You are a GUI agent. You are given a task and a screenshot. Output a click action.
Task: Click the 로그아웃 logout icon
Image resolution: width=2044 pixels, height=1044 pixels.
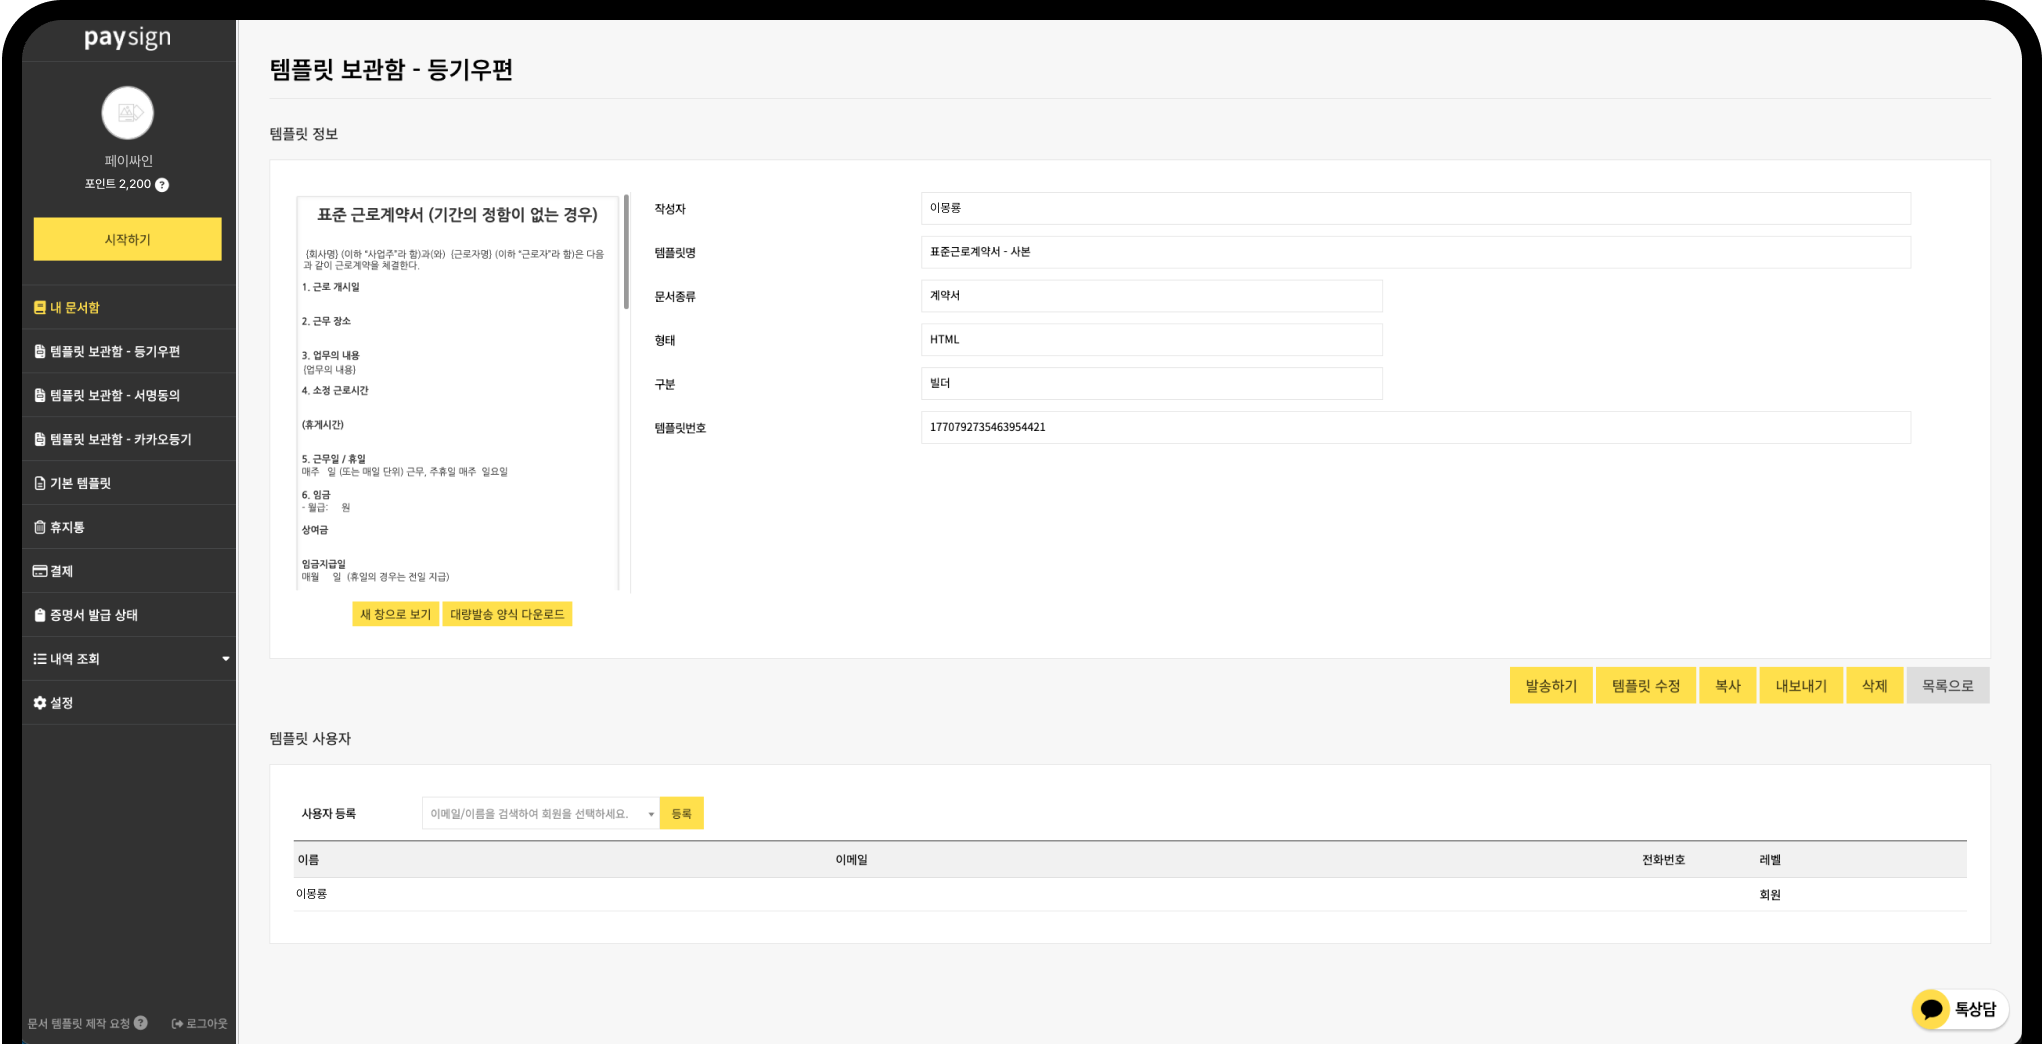click(x=177, y=1024)
